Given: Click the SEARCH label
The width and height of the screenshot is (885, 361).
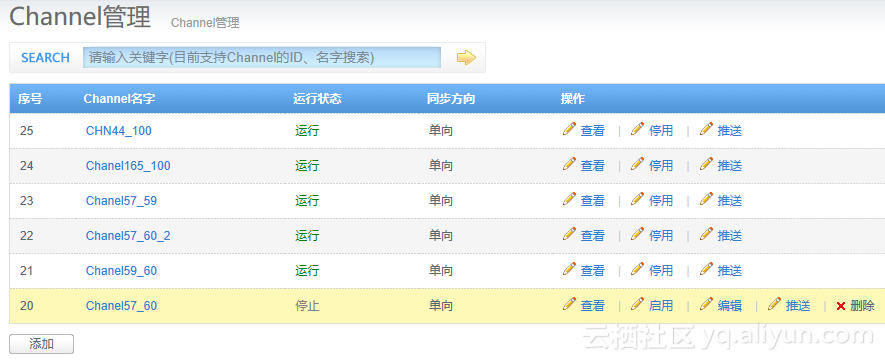Looking at the screenshot, I should click(x=45, y=58).
